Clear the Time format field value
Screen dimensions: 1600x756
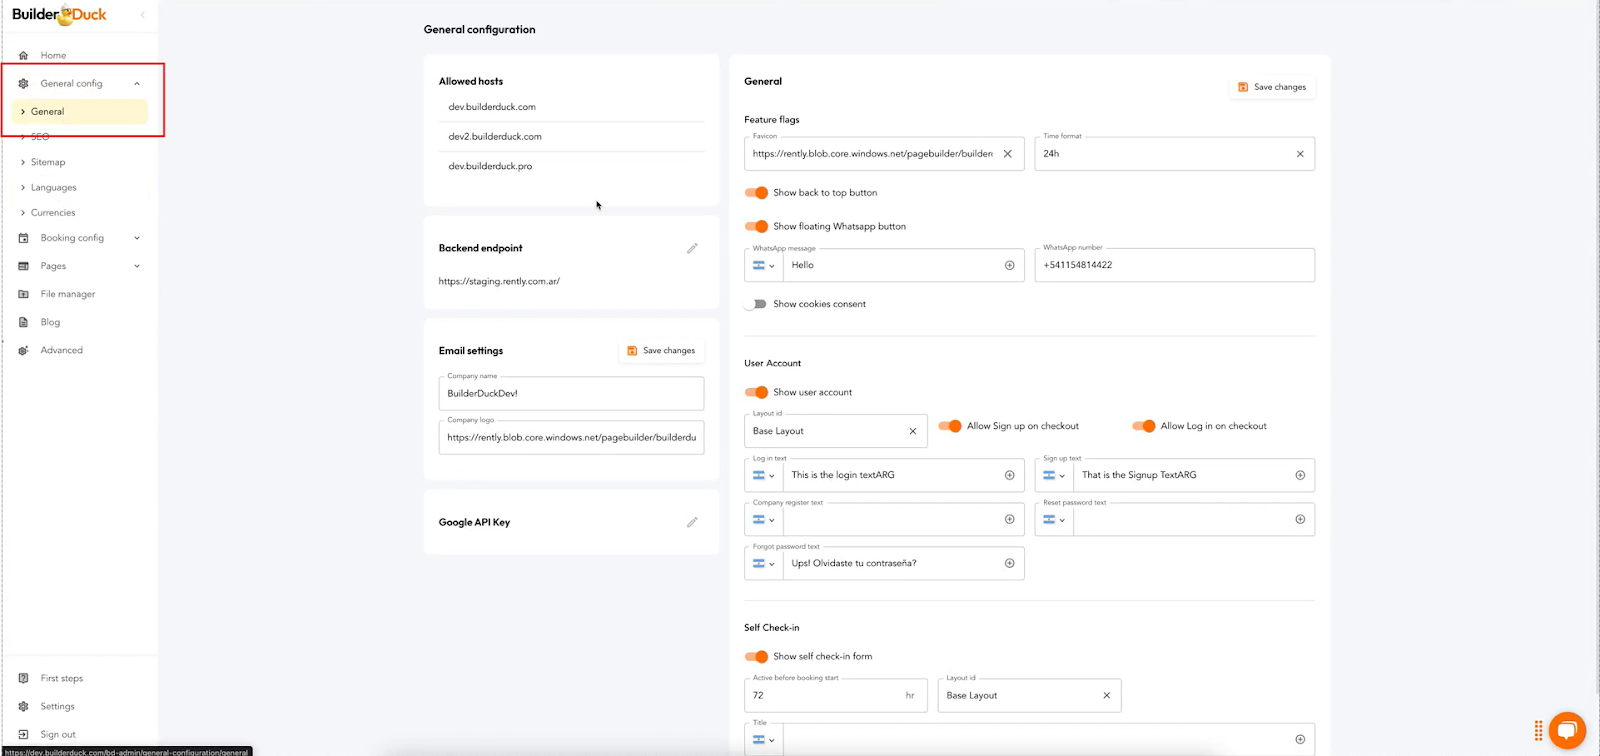tap(1300, 154)
